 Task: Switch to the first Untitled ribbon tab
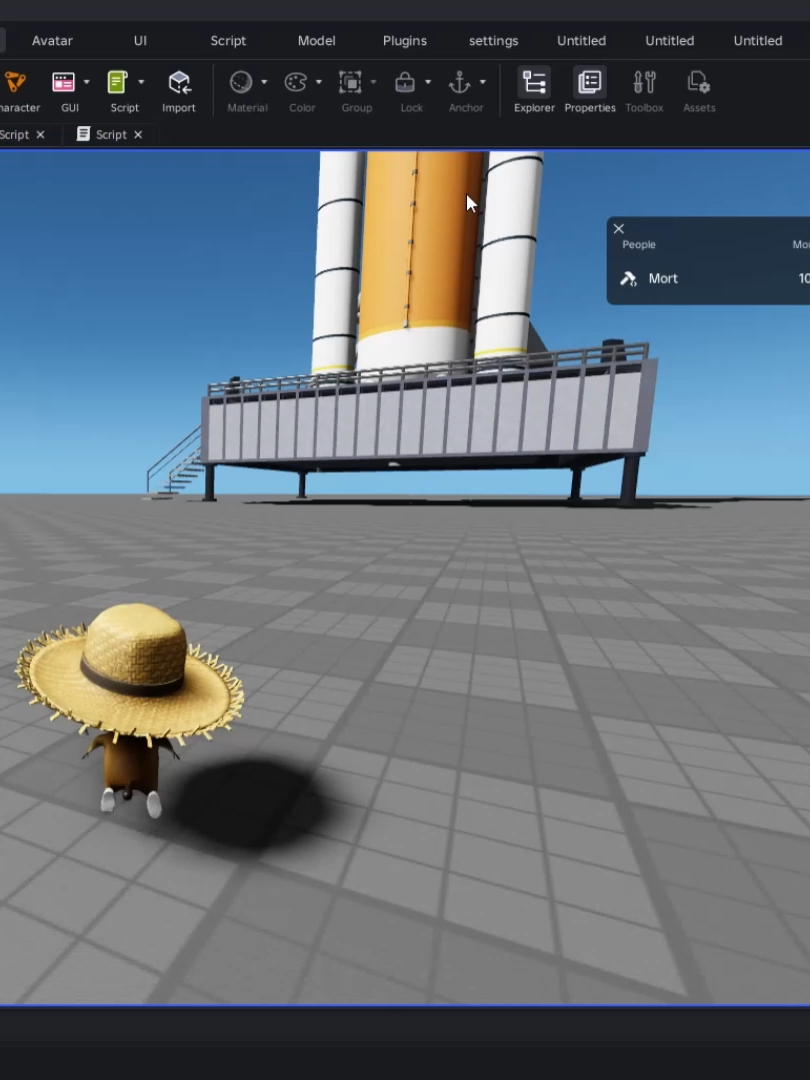tap(581, 41)
